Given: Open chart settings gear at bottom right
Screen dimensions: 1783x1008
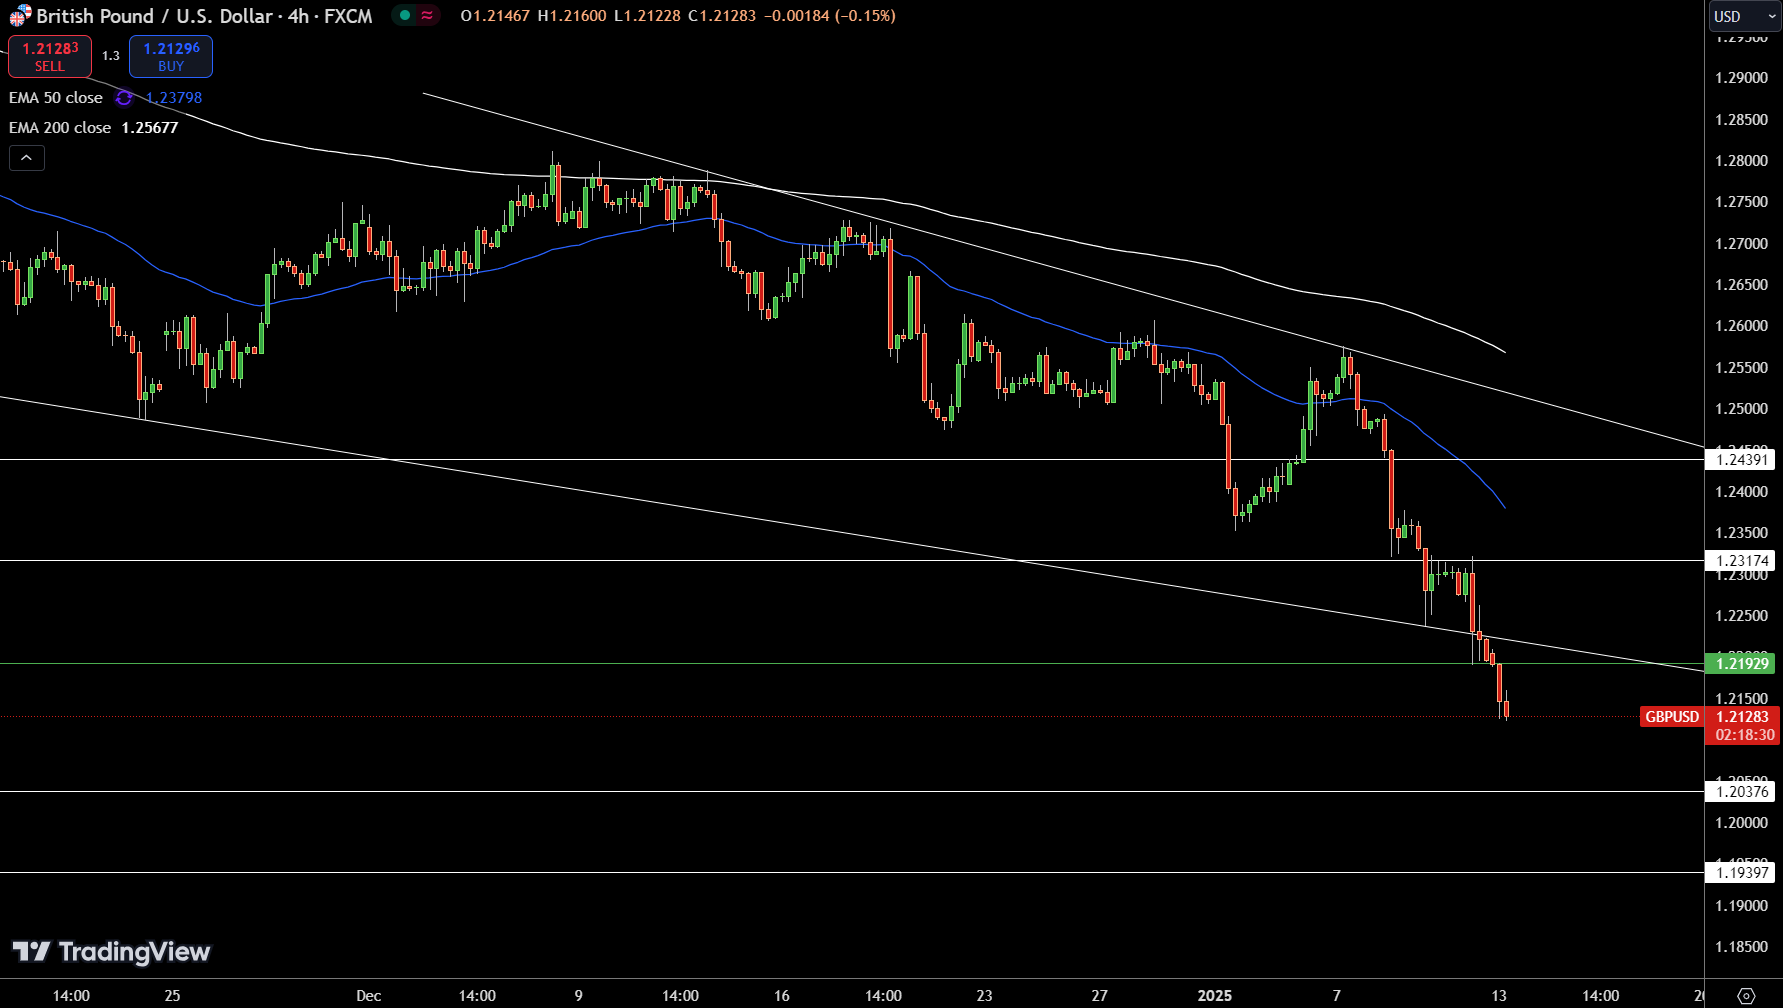Looking at the screenshot, I should [1746, 995].
